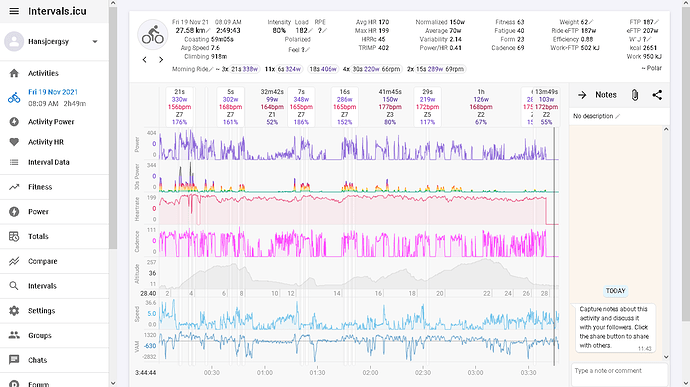690x387 pixels.
Task: Share the activity with the share icon
Action: 657,95
